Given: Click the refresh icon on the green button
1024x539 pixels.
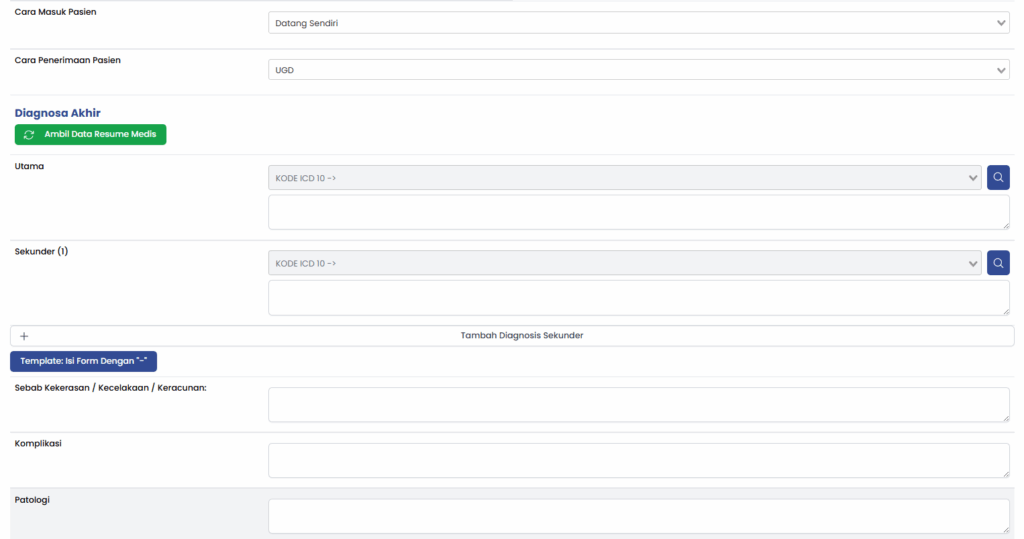Looking at the screenshot, I should [x=29, y=134].
